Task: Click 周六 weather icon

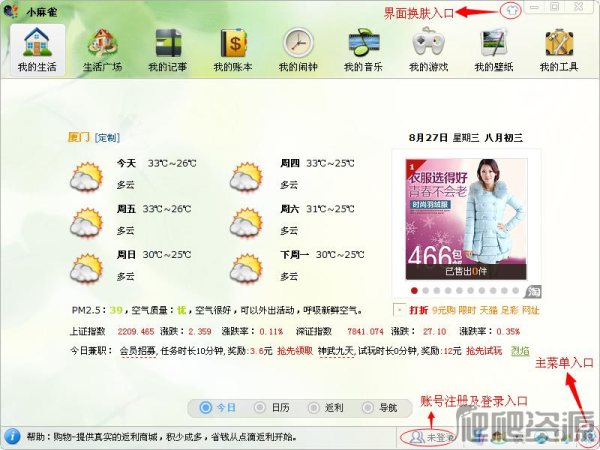Action: coord(246,223)
